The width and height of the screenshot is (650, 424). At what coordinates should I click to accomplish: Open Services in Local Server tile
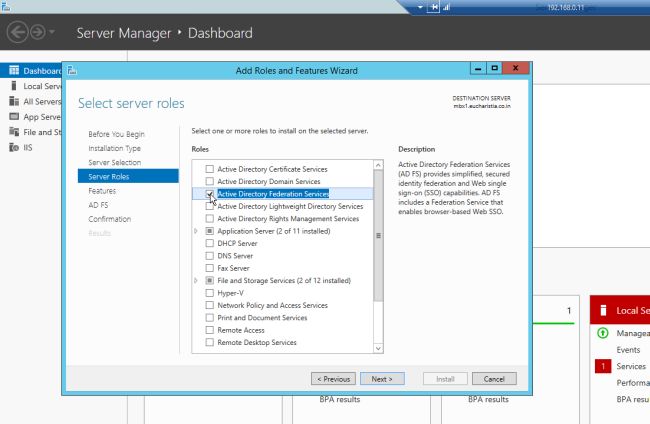click(631, 366)
